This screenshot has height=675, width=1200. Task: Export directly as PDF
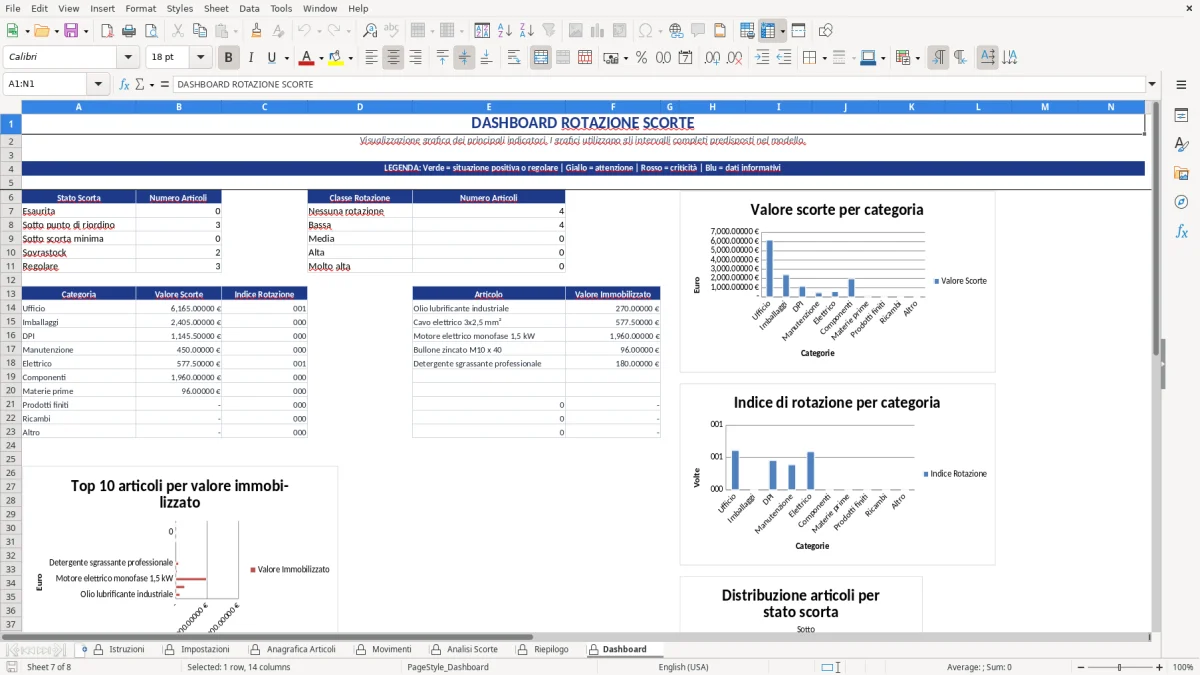(x=107, y=31)
